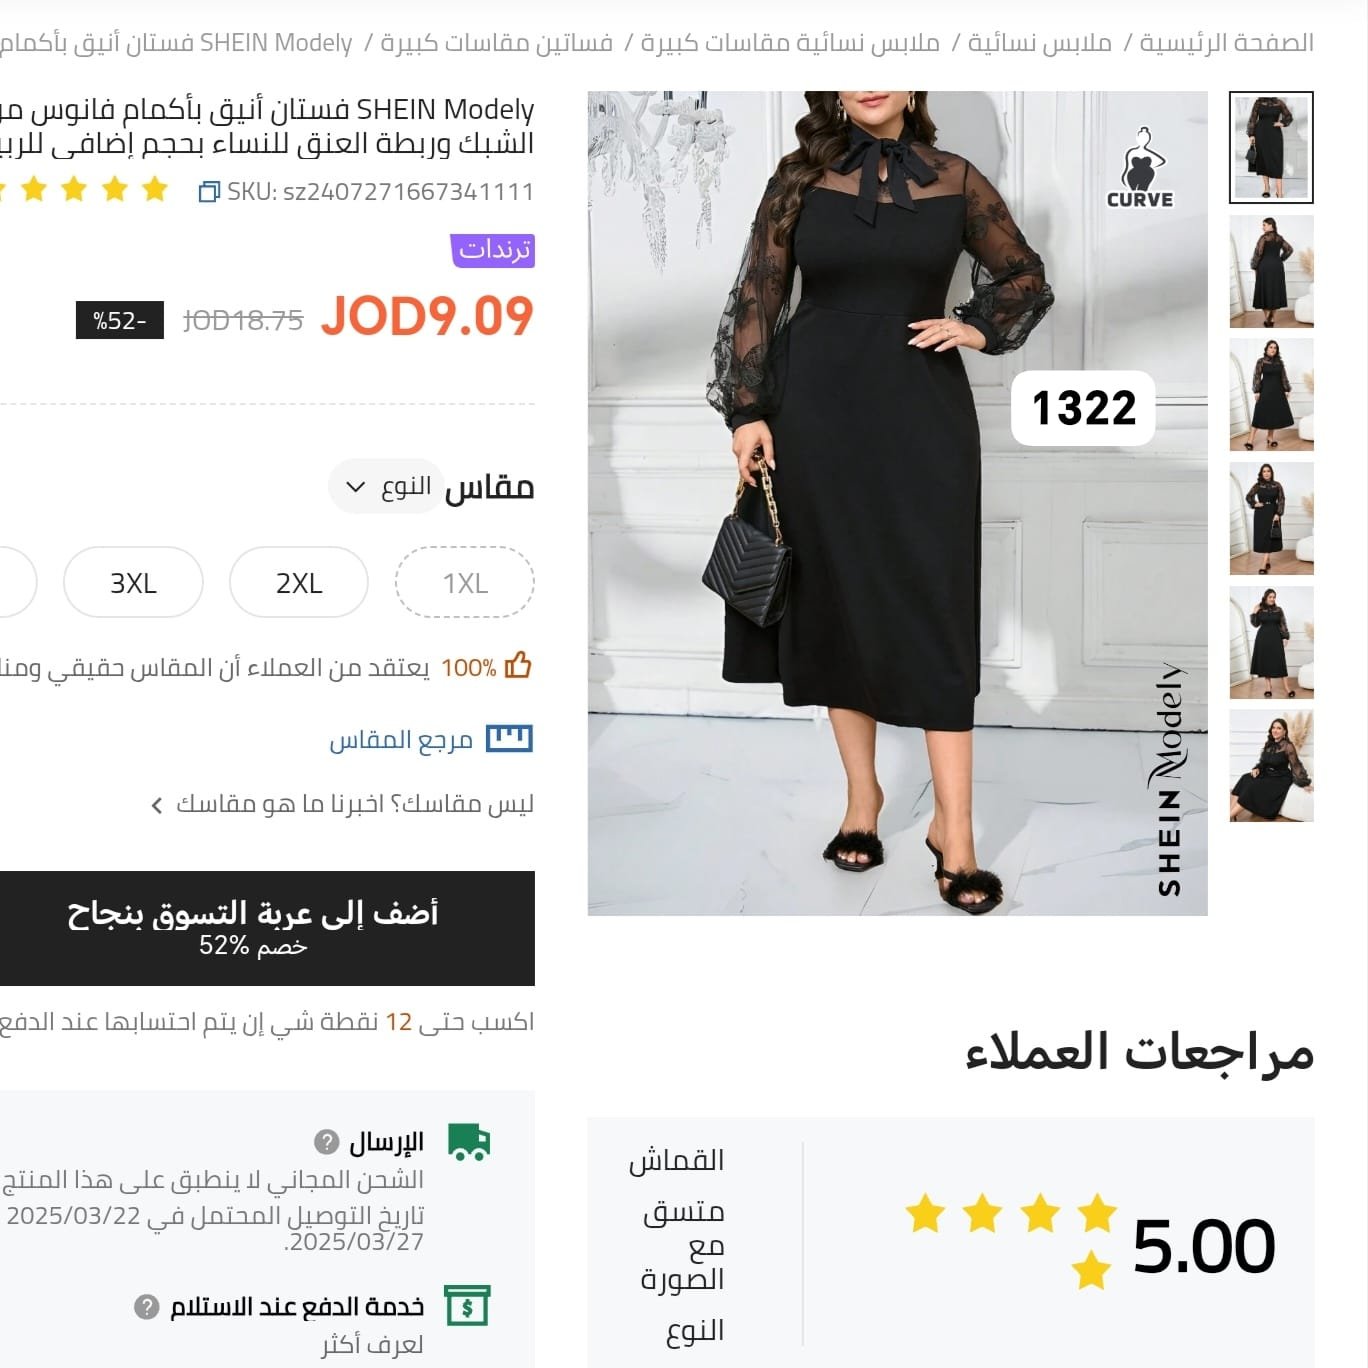
Task: Add item to cart with black button
Action: [253, 928]
